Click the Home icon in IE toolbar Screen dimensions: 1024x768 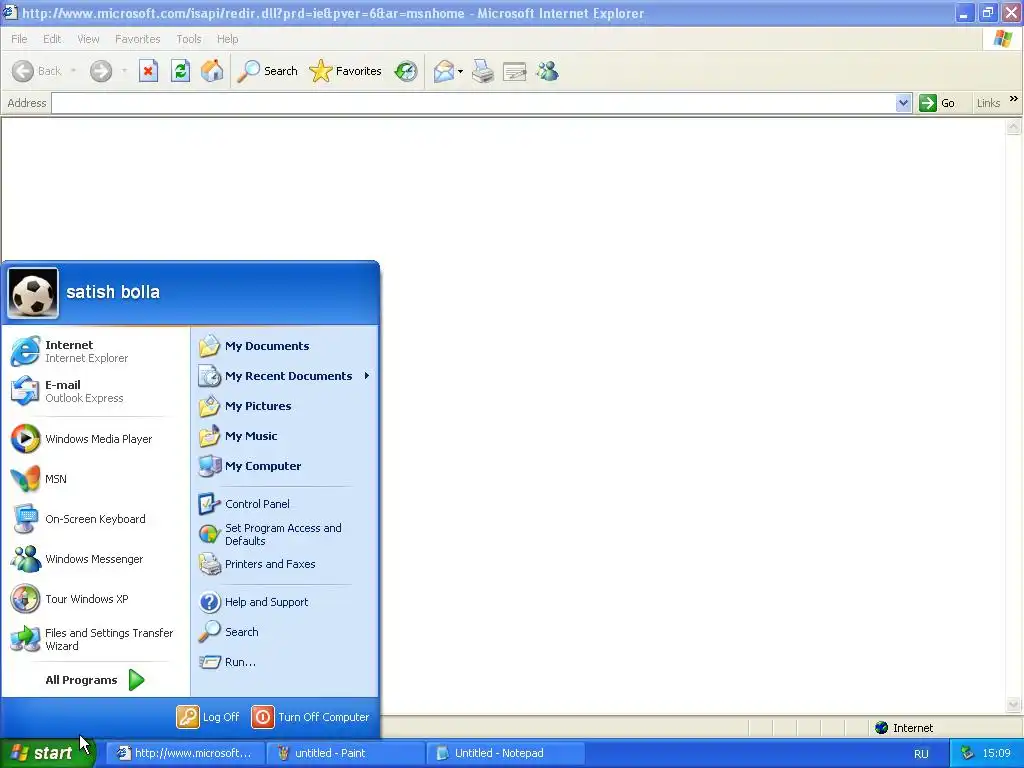pos(212,71)
